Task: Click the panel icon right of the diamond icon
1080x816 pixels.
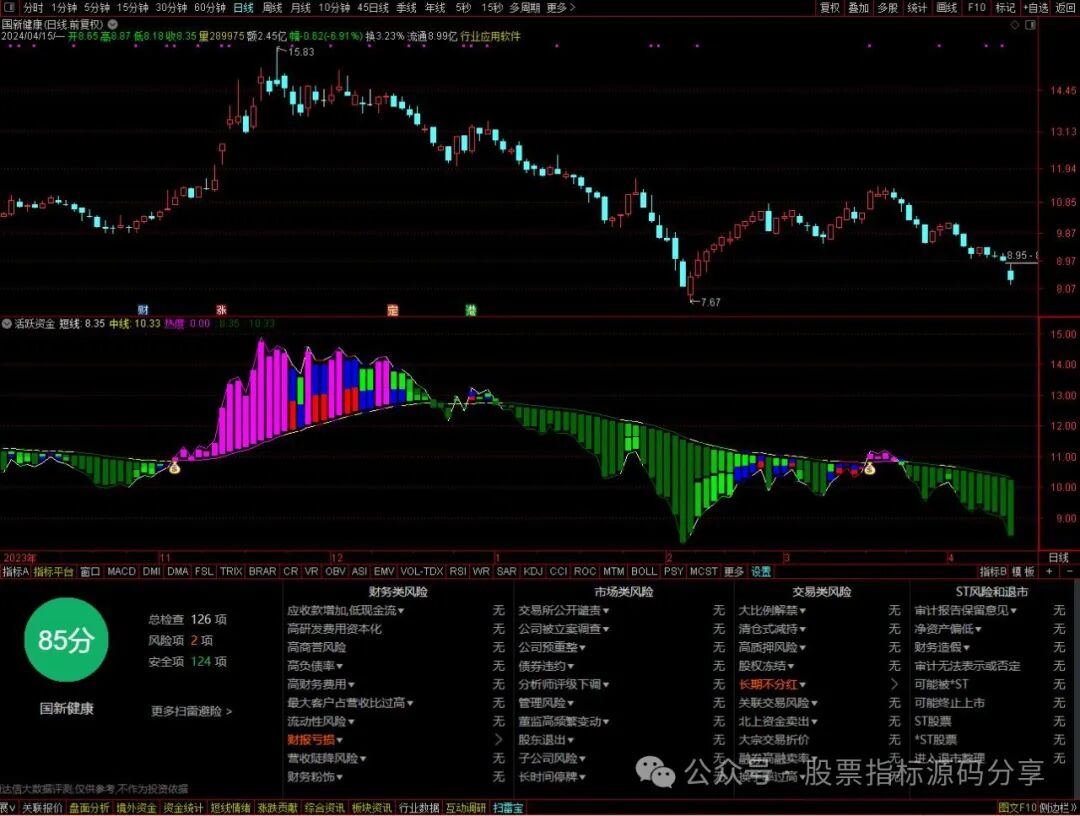Action: pyautogui.click(x=1030, y=25)
